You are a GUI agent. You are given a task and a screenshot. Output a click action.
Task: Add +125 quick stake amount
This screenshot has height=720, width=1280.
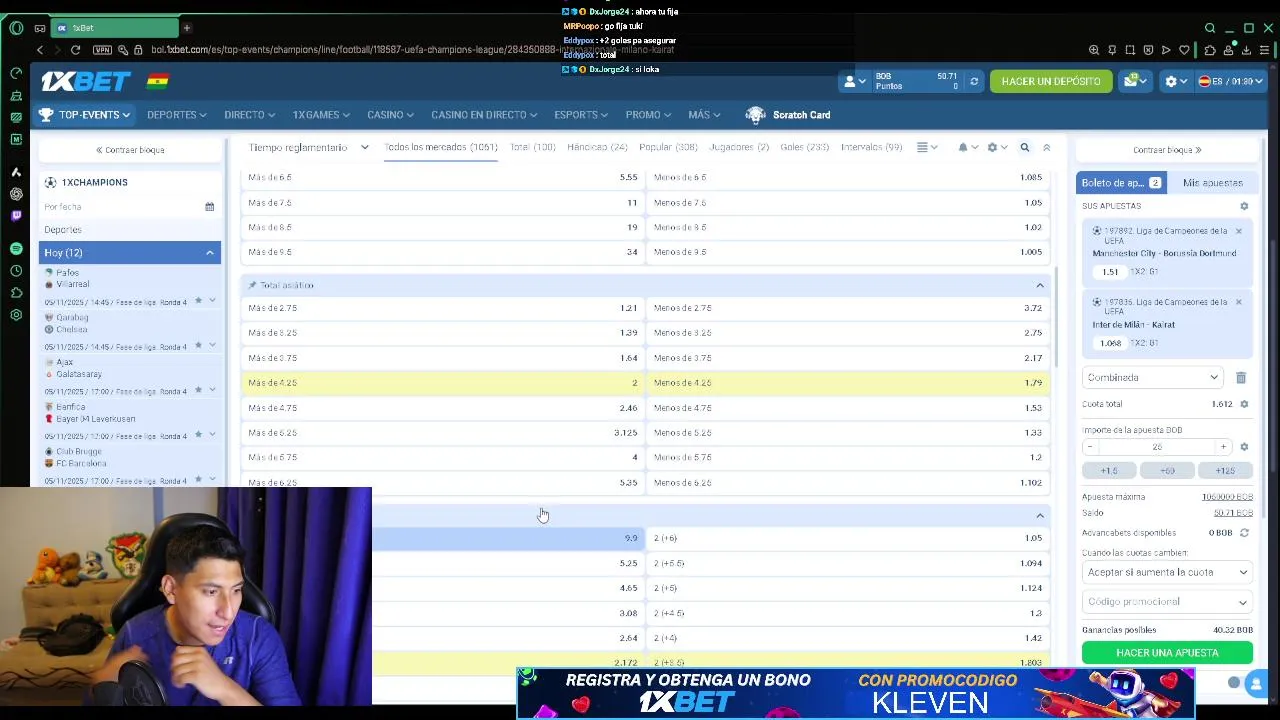click(1225, 471)
